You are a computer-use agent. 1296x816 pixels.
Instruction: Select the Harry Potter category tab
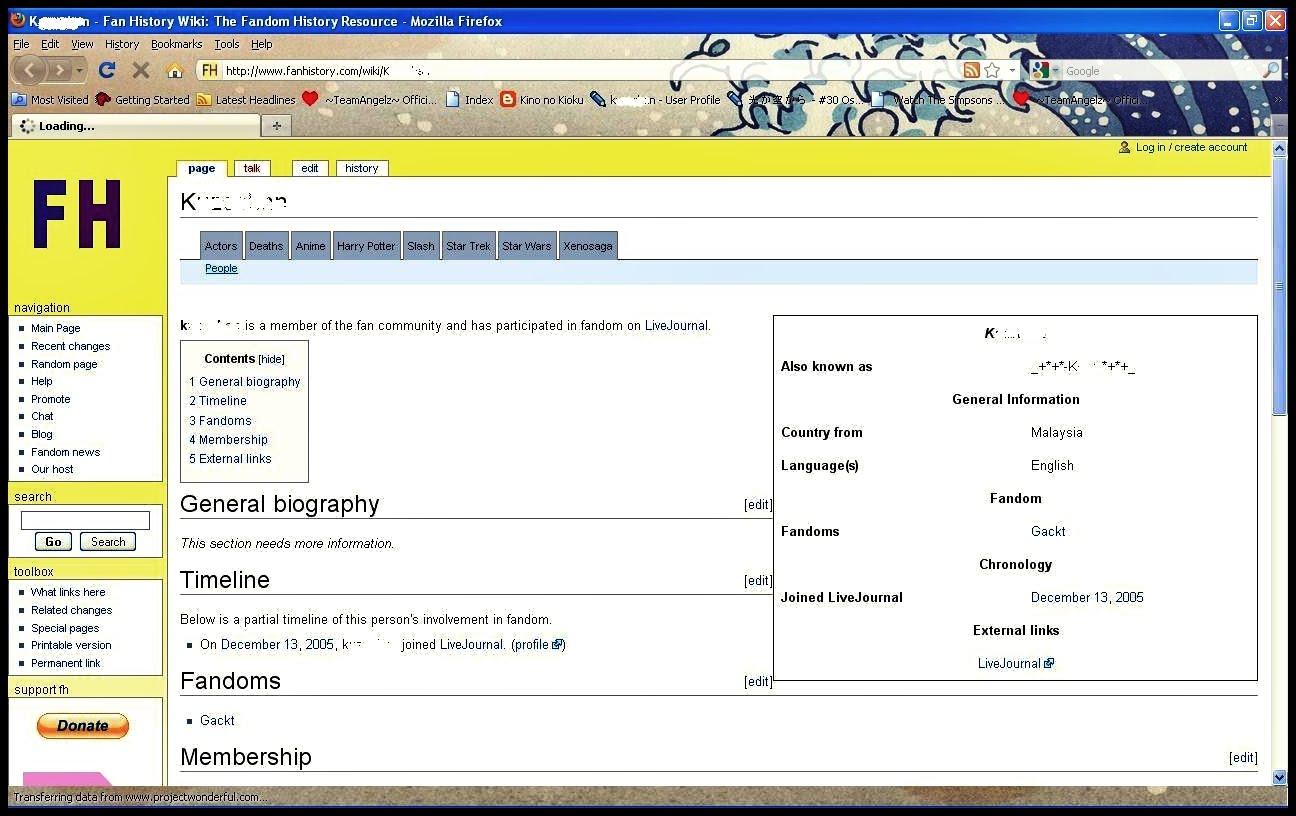point(366,246)
